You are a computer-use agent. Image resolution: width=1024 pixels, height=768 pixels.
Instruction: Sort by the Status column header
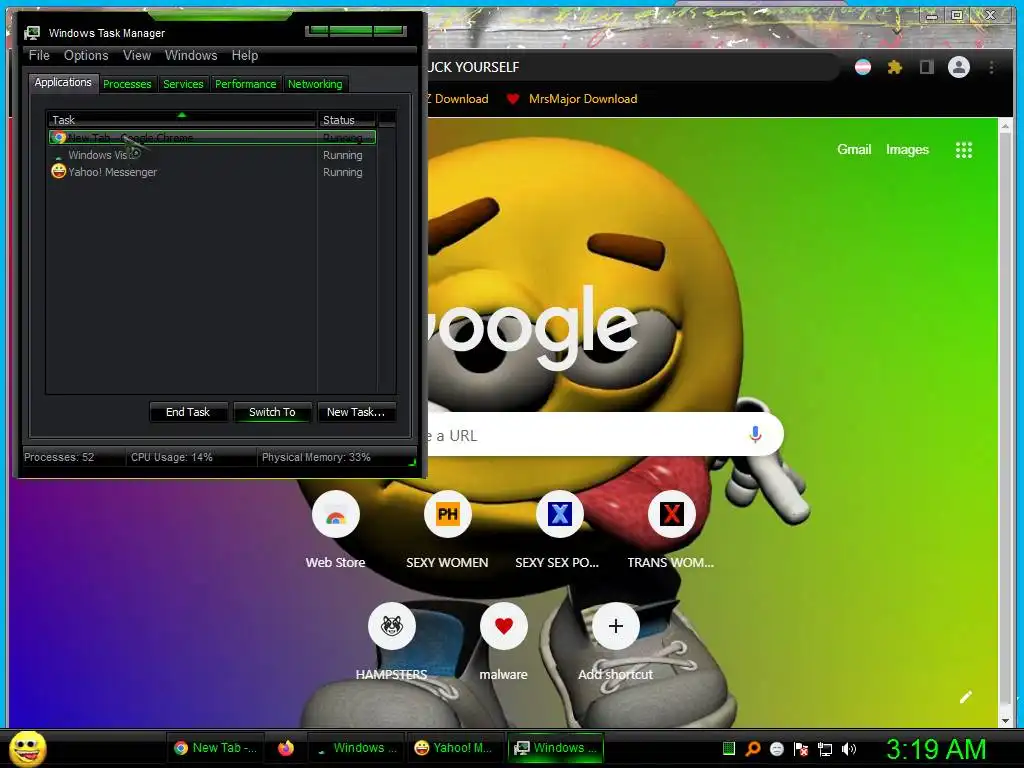tap(346, 120)
